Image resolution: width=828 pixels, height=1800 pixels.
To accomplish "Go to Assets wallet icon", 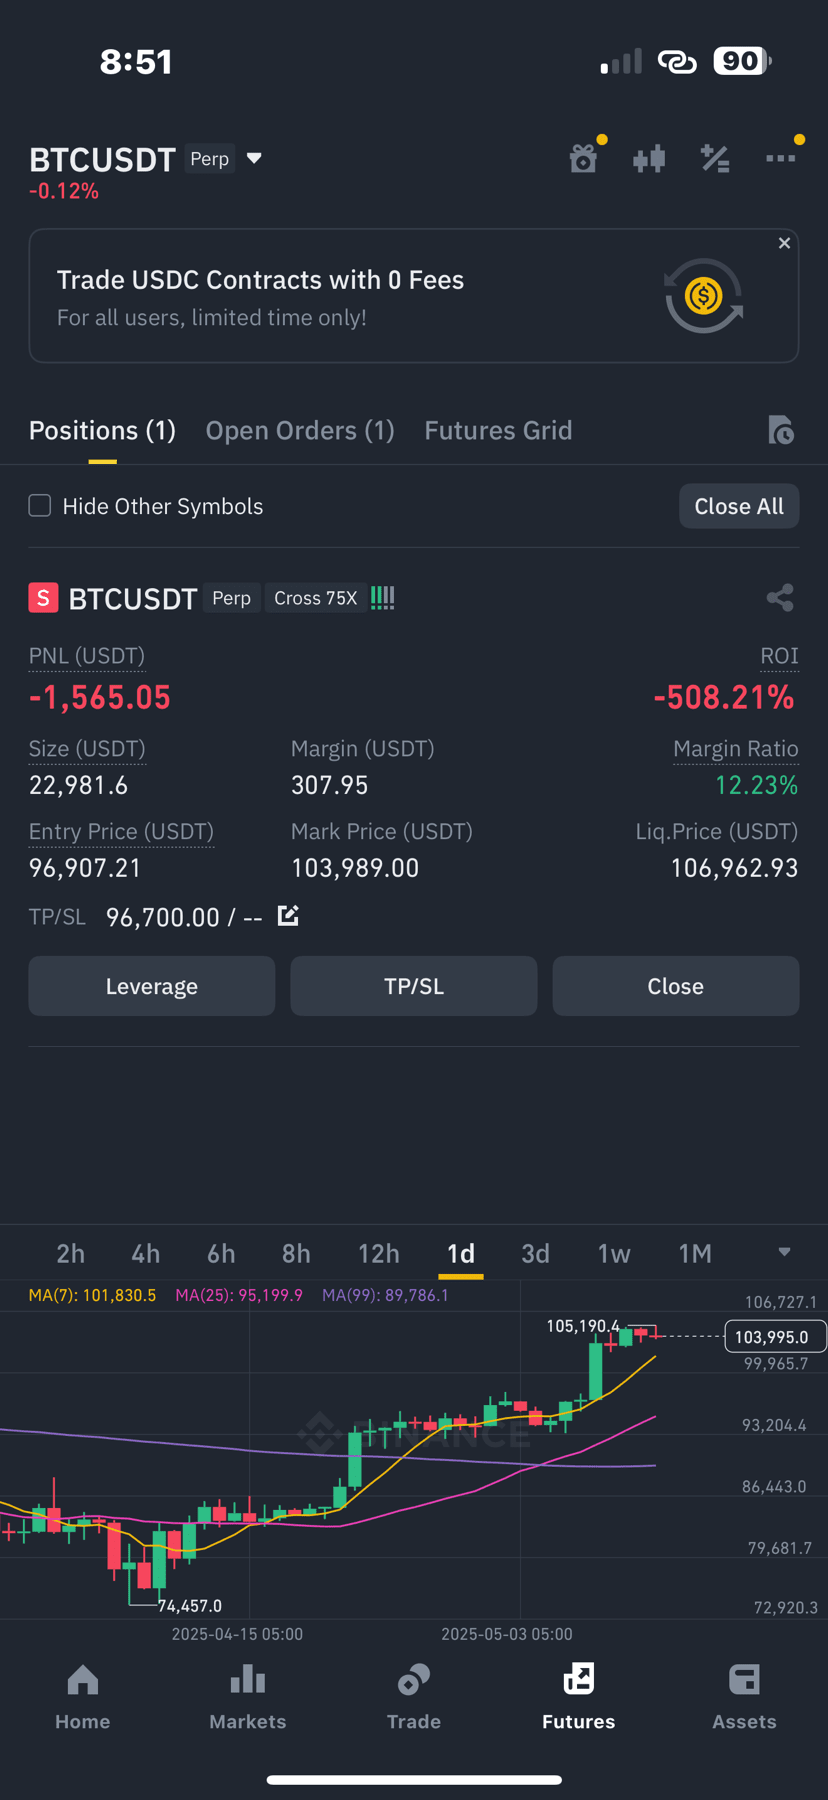I will (744, 1697).
